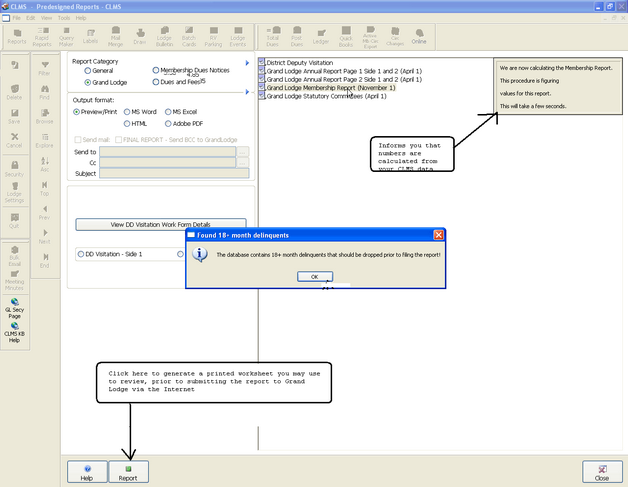Click the Online toolbar icon
Image resolution: width=628 pixels, height=487 pixels.
pyautogui.click(x=418, y=39)
